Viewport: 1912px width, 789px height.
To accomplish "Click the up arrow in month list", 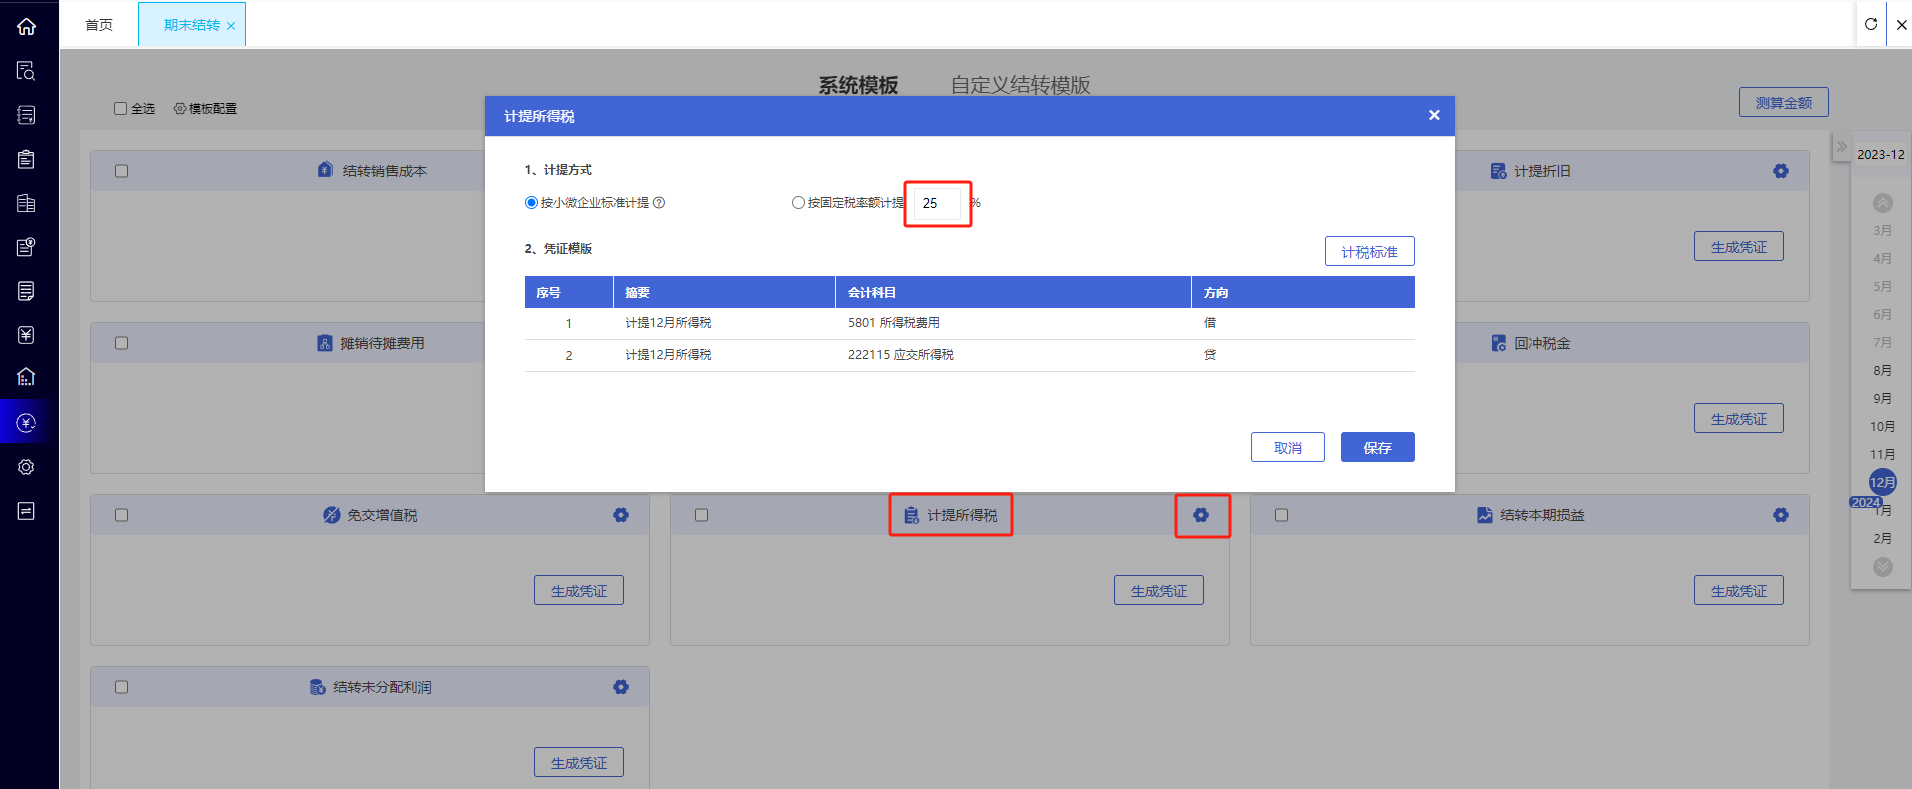I will pos(1883,203).
